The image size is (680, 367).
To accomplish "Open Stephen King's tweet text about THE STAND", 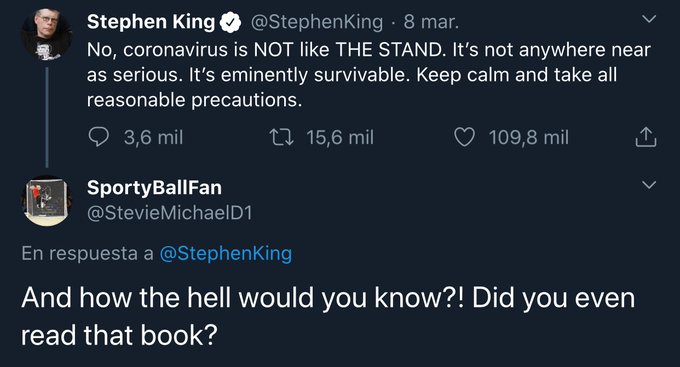I will coord(369,75).
